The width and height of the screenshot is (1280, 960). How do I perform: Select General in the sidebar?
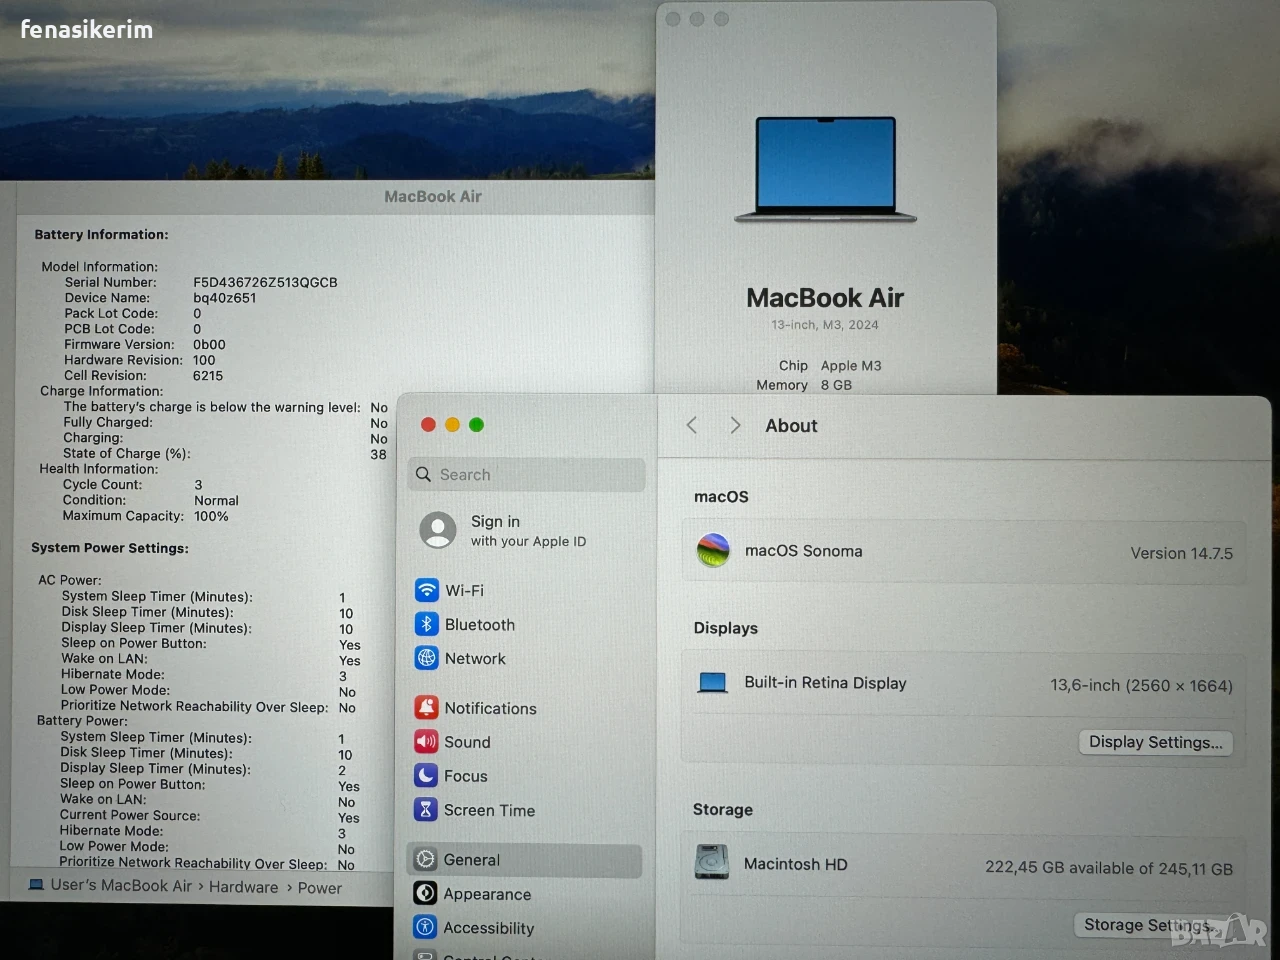coord(525,860)
